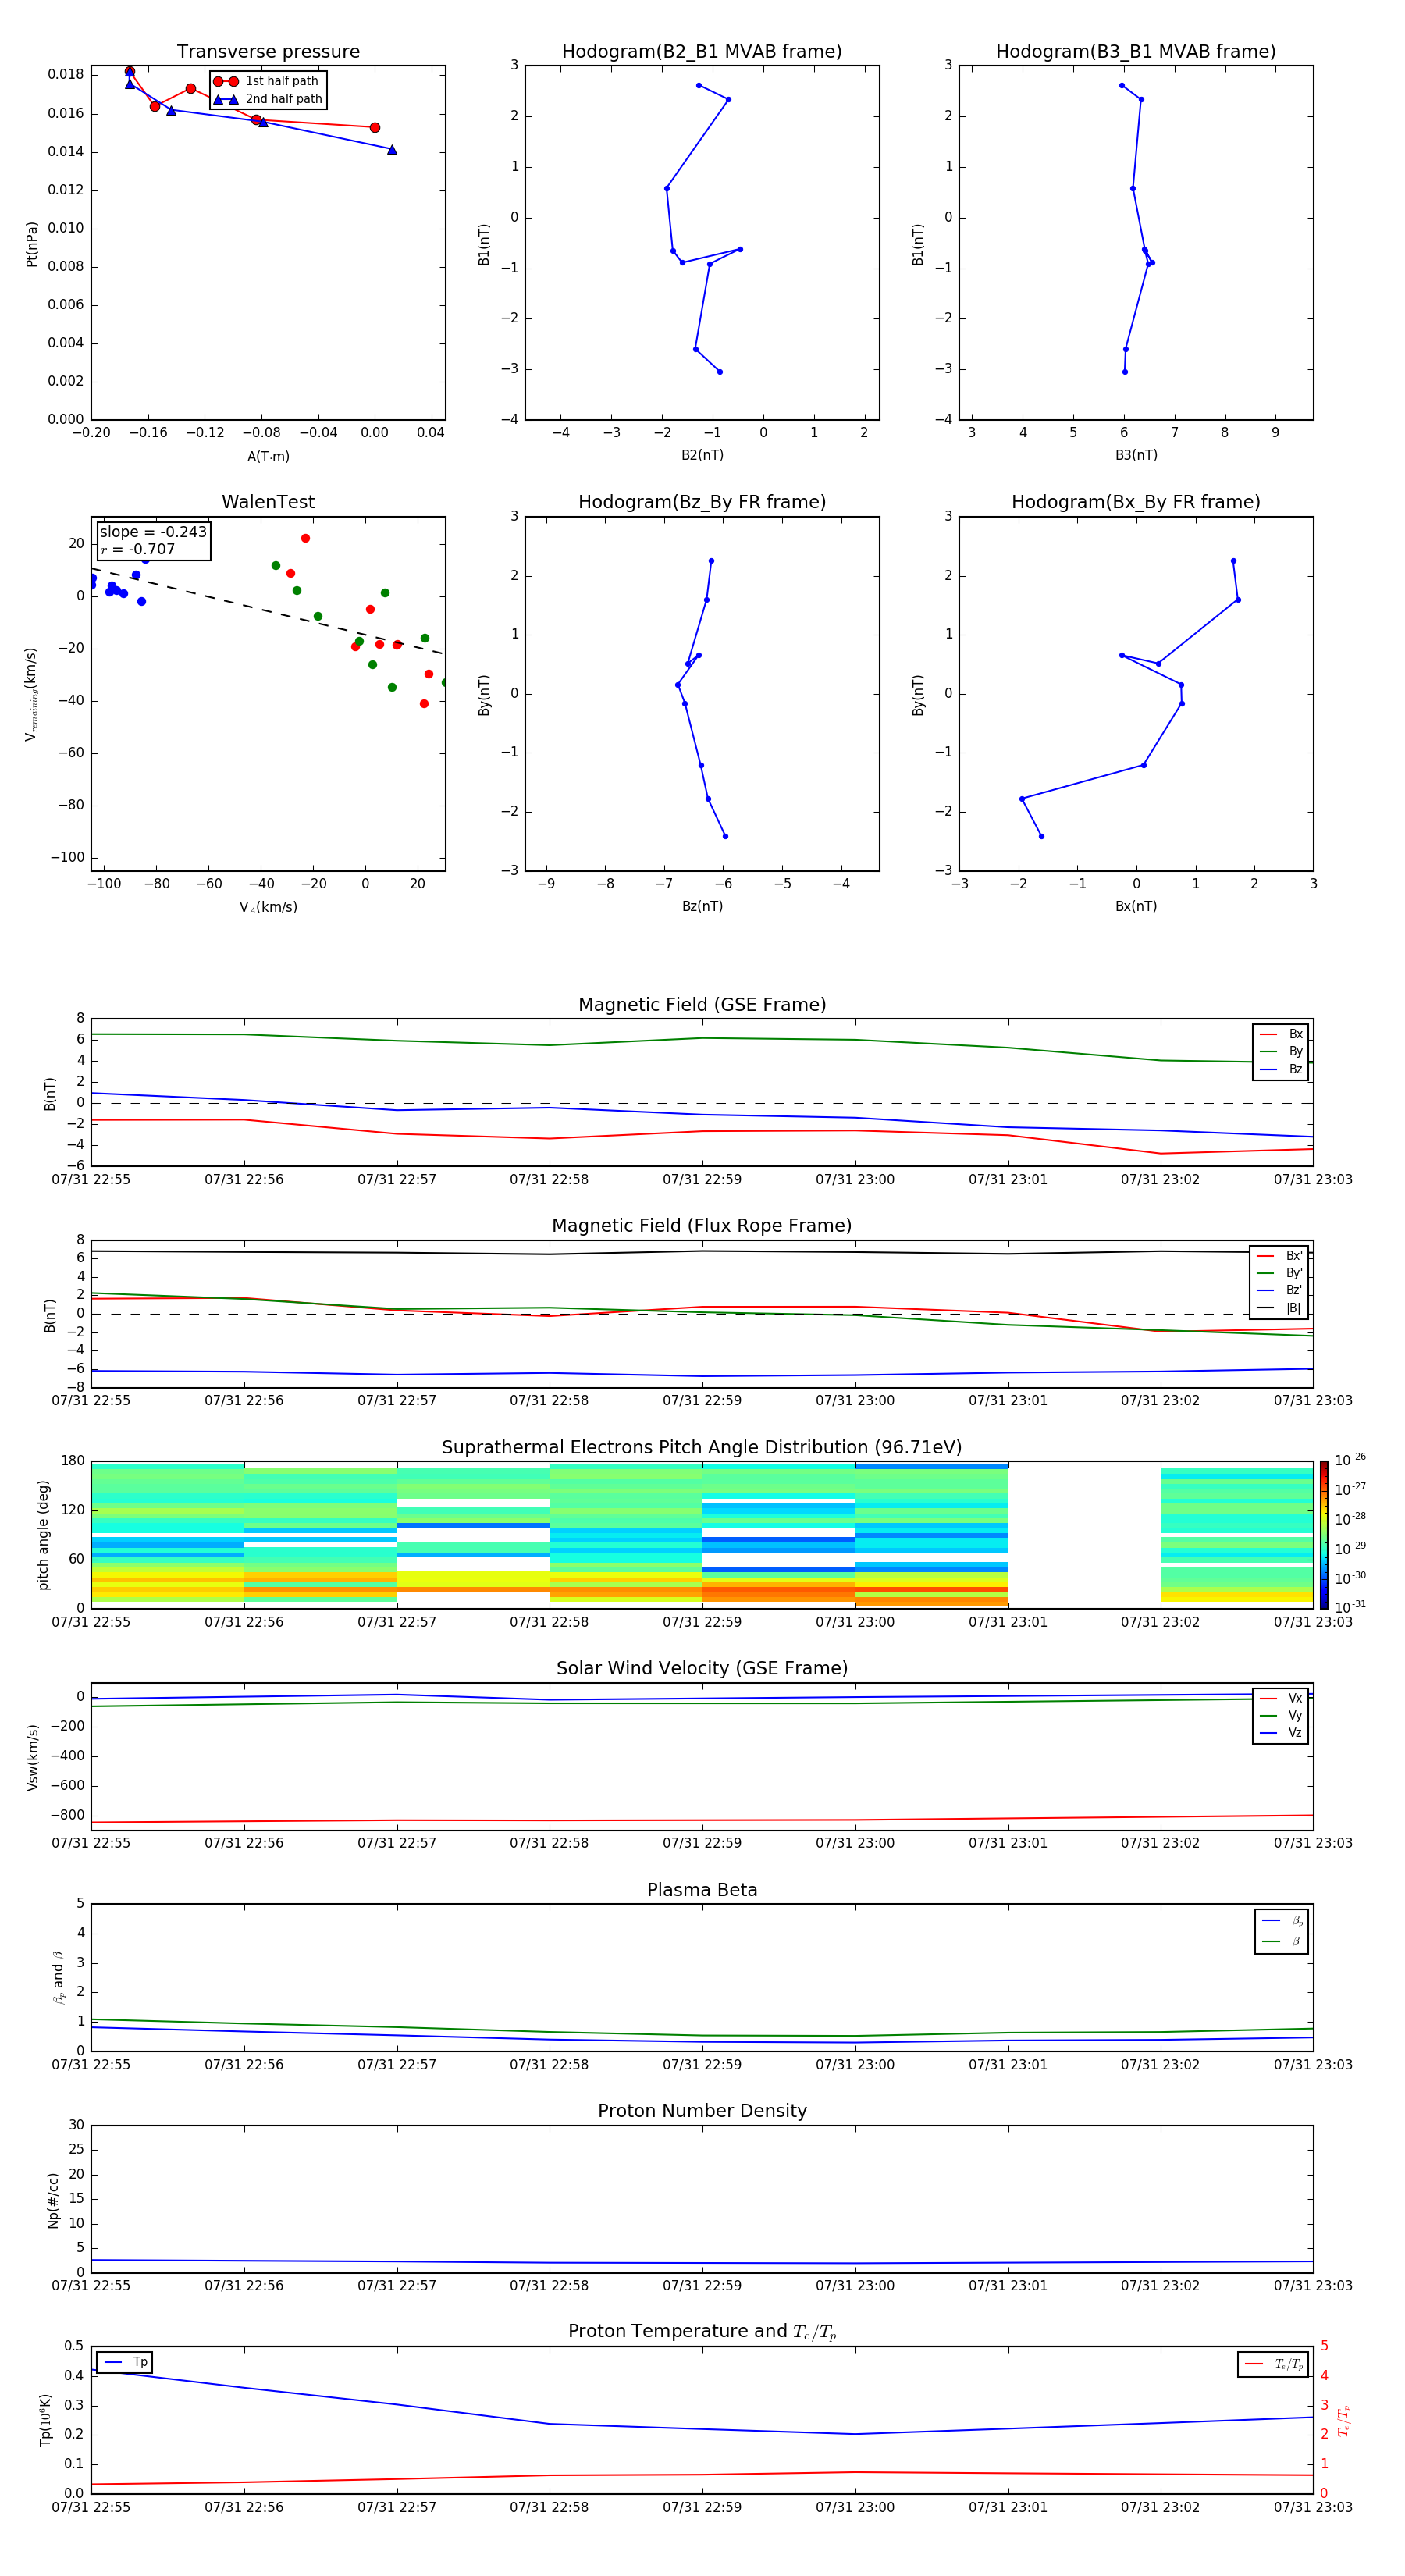Click the 'Bz(nT)' x-axis label
The height and width of the screenshot is (2576, 1405).
(702, 906)
